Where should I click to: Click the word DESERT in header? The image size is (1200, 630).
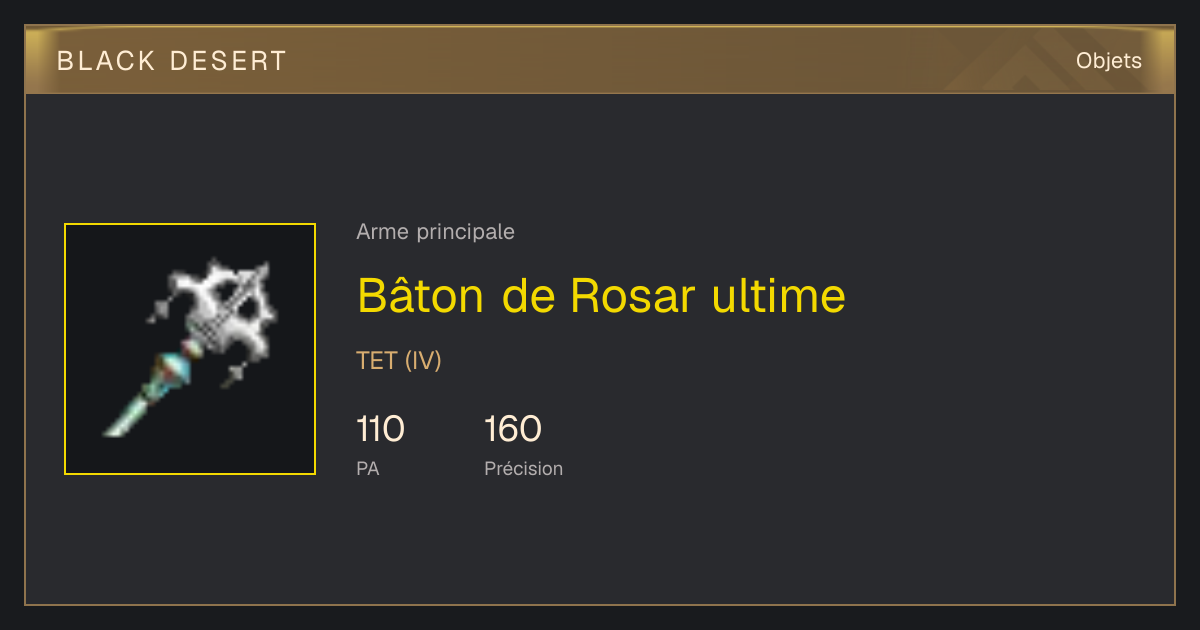click(229, 61)
